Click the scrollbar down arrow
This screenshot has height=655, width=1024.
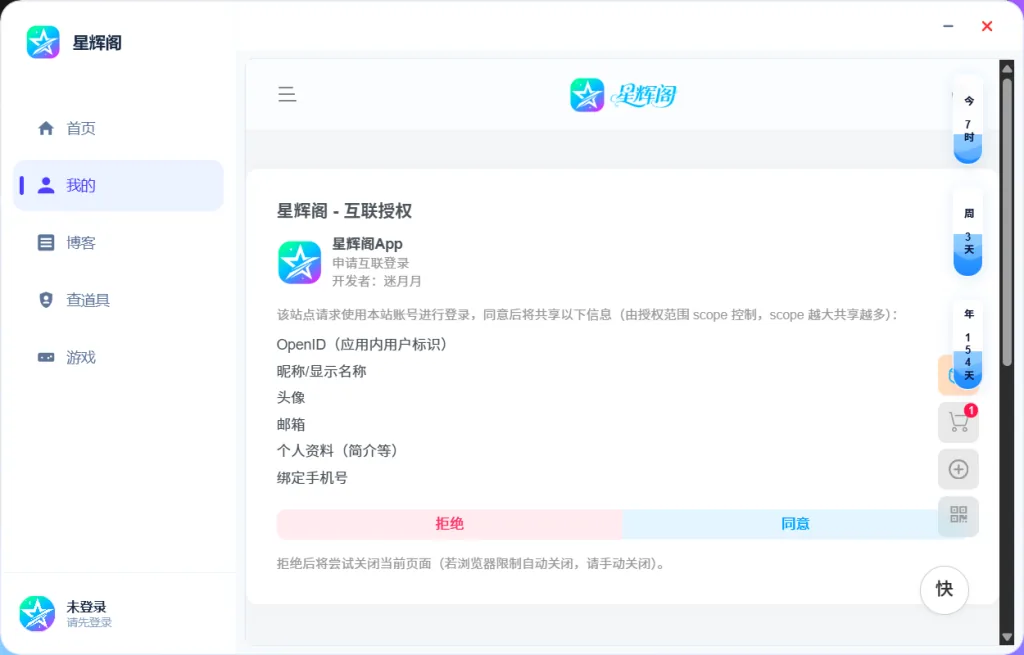pyautogui.click(x=1007, y=637)
